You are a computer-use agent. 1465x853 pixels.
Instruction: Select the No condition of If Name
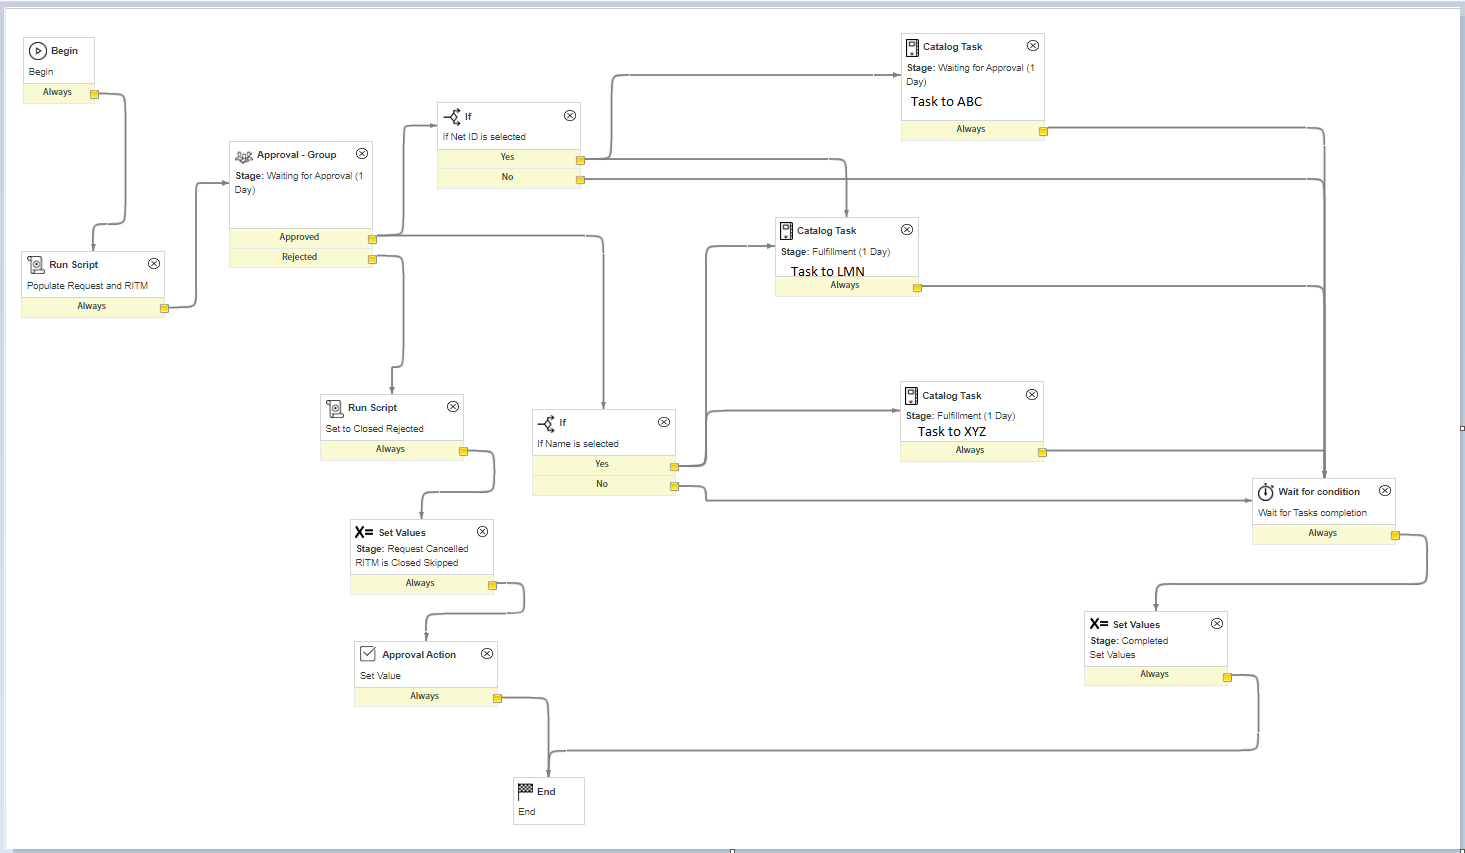pyautogui.click(x=602, y=485)
